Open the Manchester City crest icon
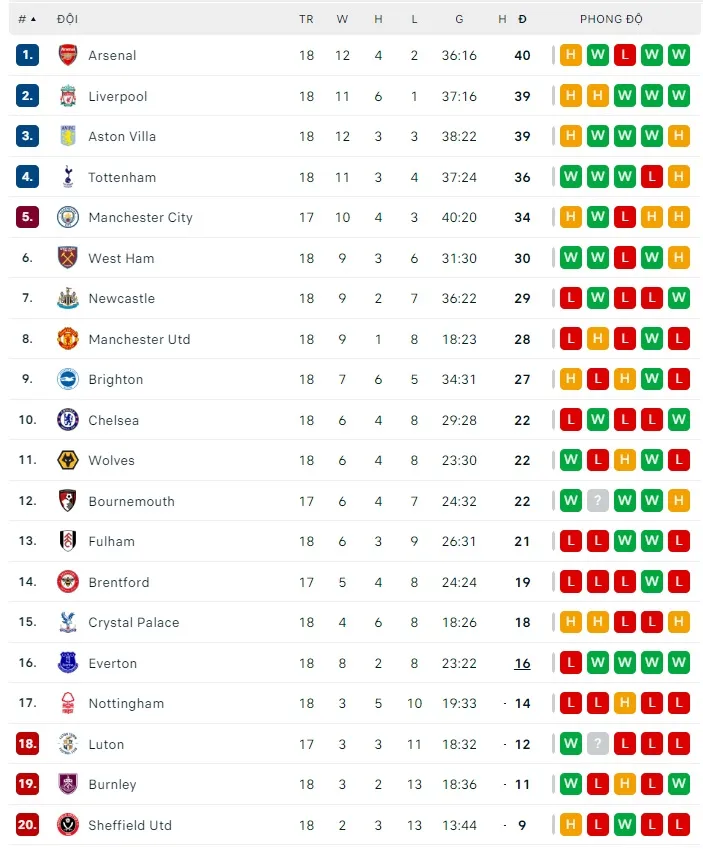Image resolution: width=703 pixels, height=849 pixels. click(x=68, y=217)
